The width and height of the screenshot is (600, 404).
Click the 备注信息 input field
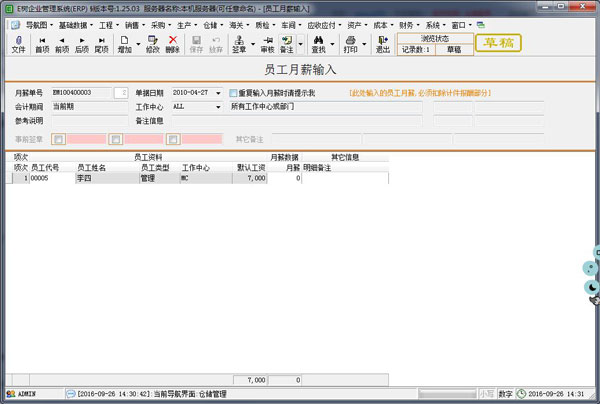coord(297,121)
